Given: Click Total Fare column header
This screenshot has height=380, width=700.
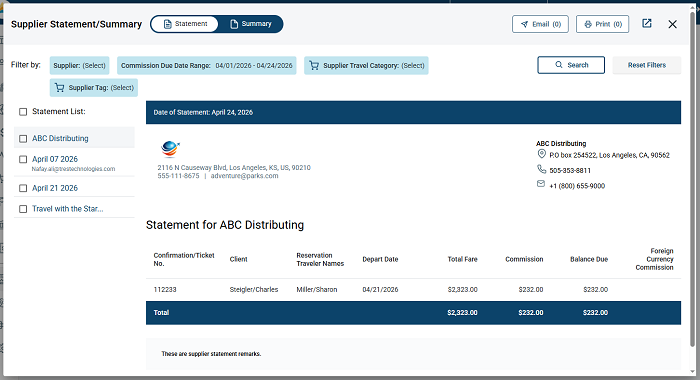Looking at the screenshot, I should pyautogui.click(x=462, y=259).
